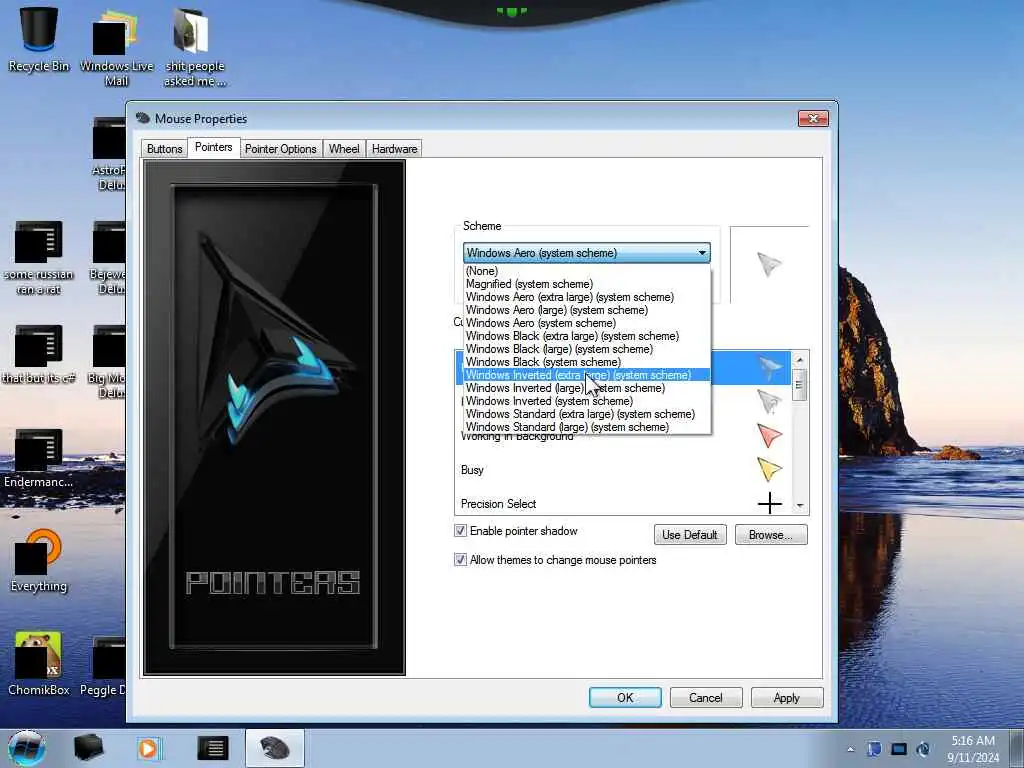Choose Windows Inverted (large) scheme

[586, 388]
